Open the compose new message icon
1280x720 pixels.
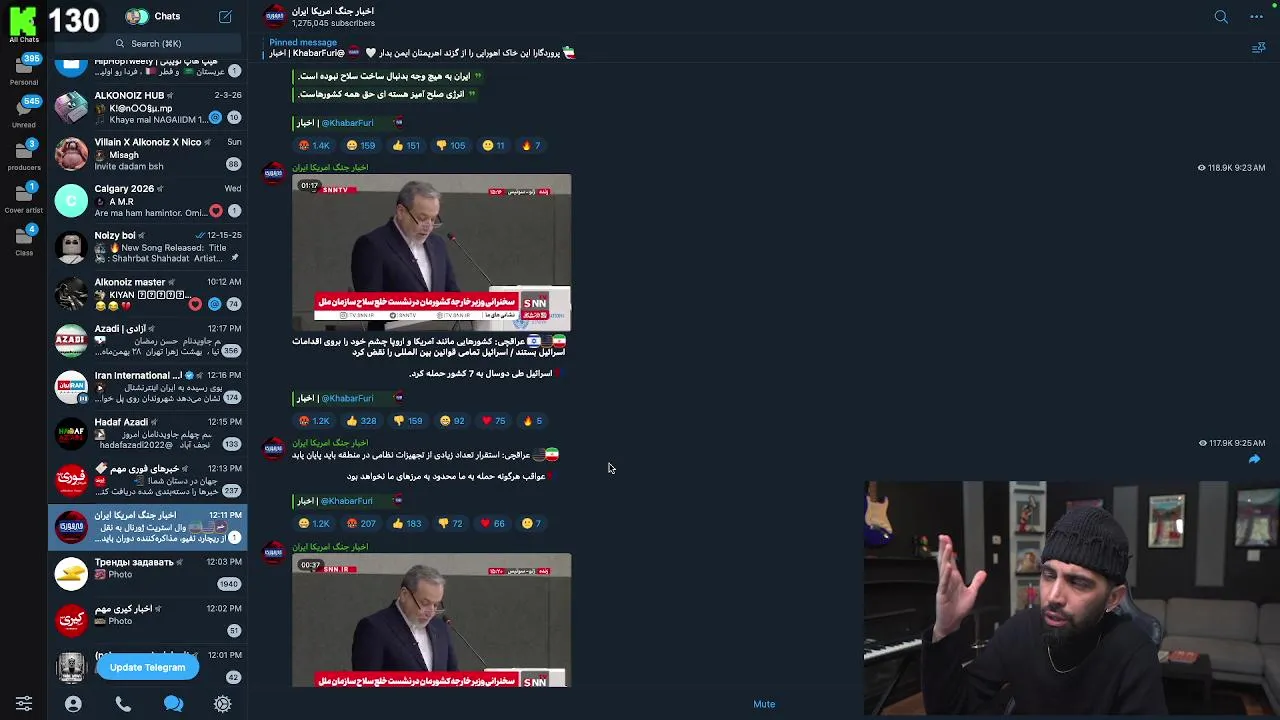pyautogui.click(x=225, y=16)
